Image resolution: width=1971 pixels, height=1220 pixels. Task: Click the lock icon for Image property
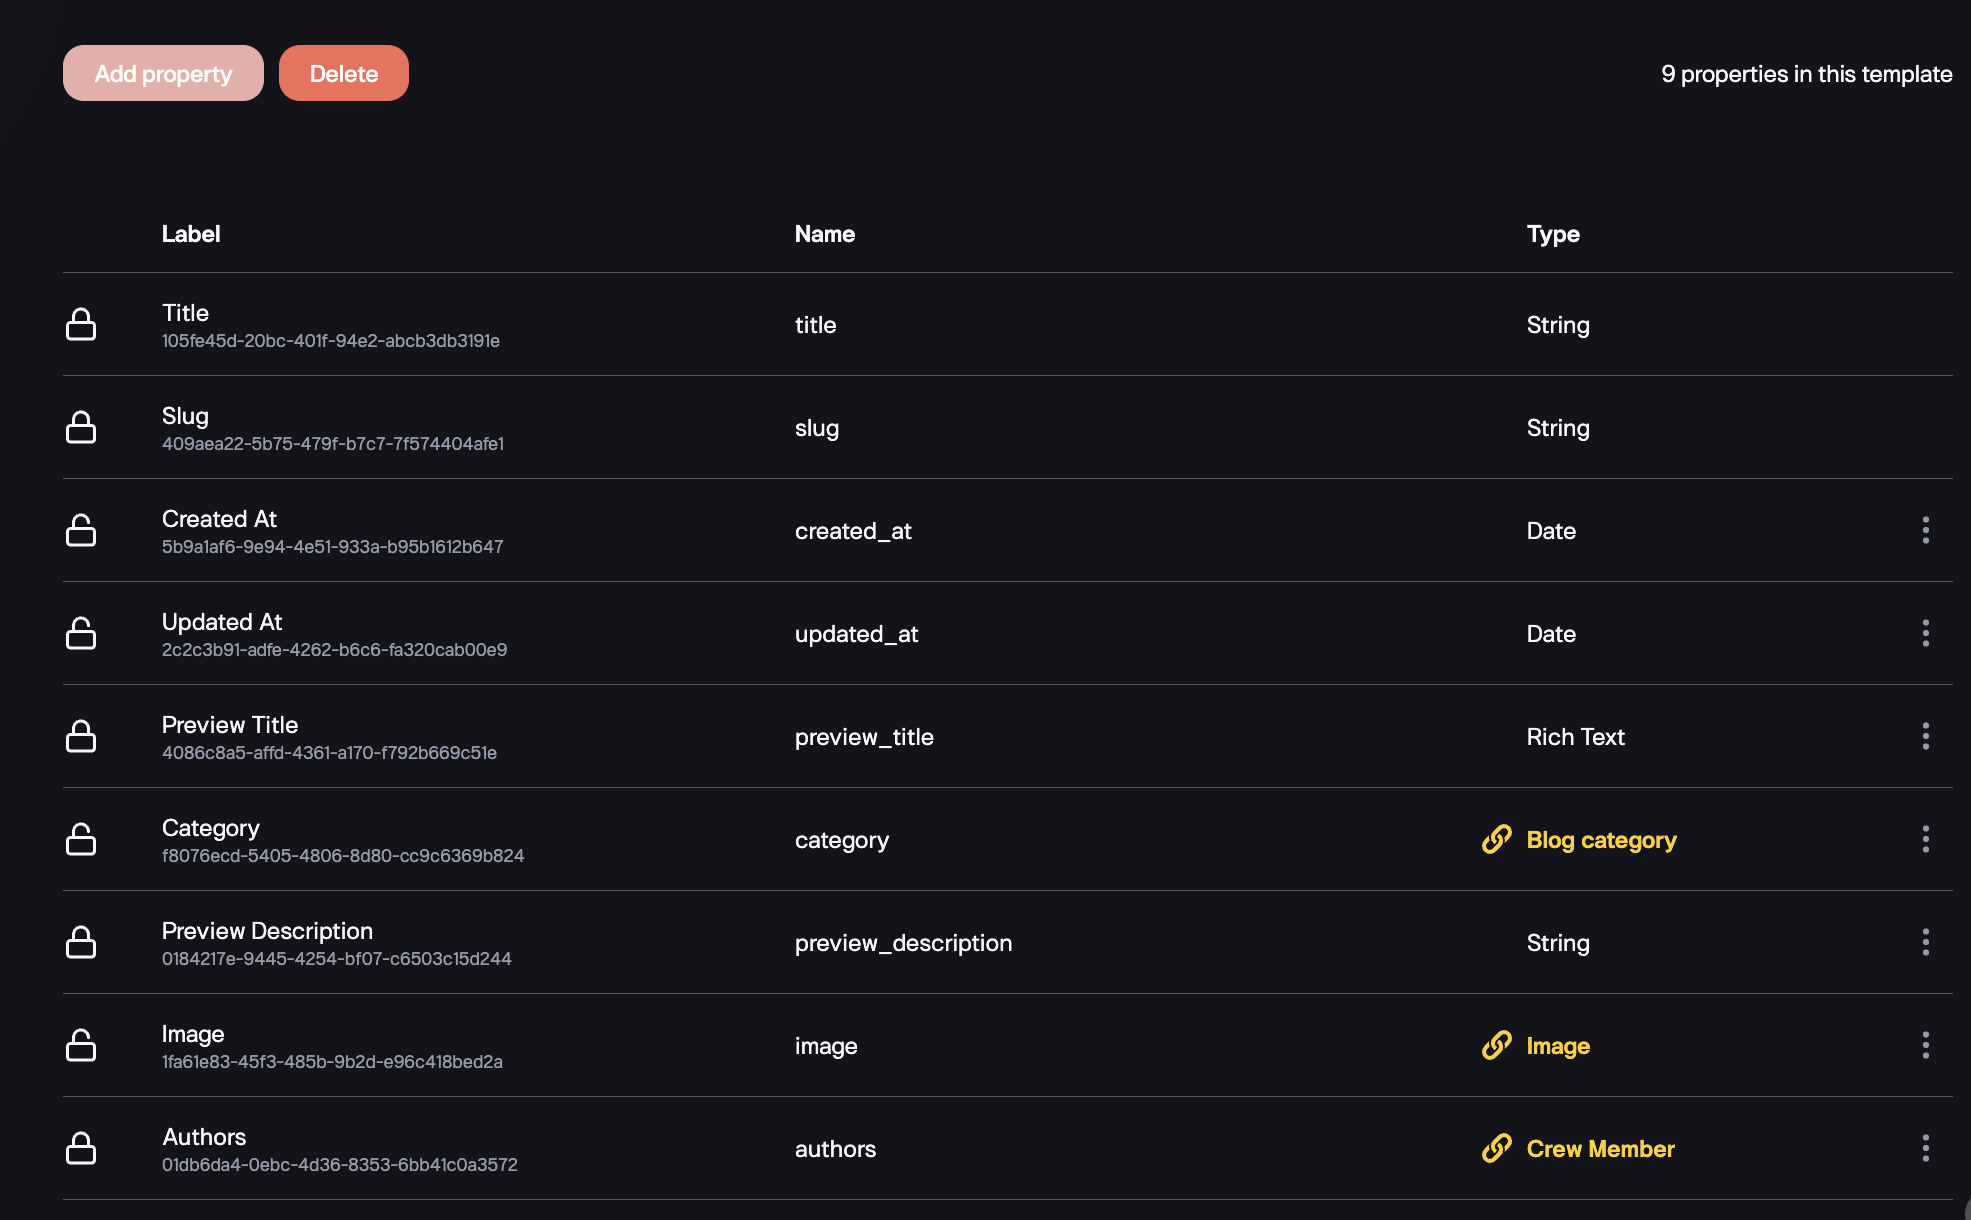tap(81, 1046)
